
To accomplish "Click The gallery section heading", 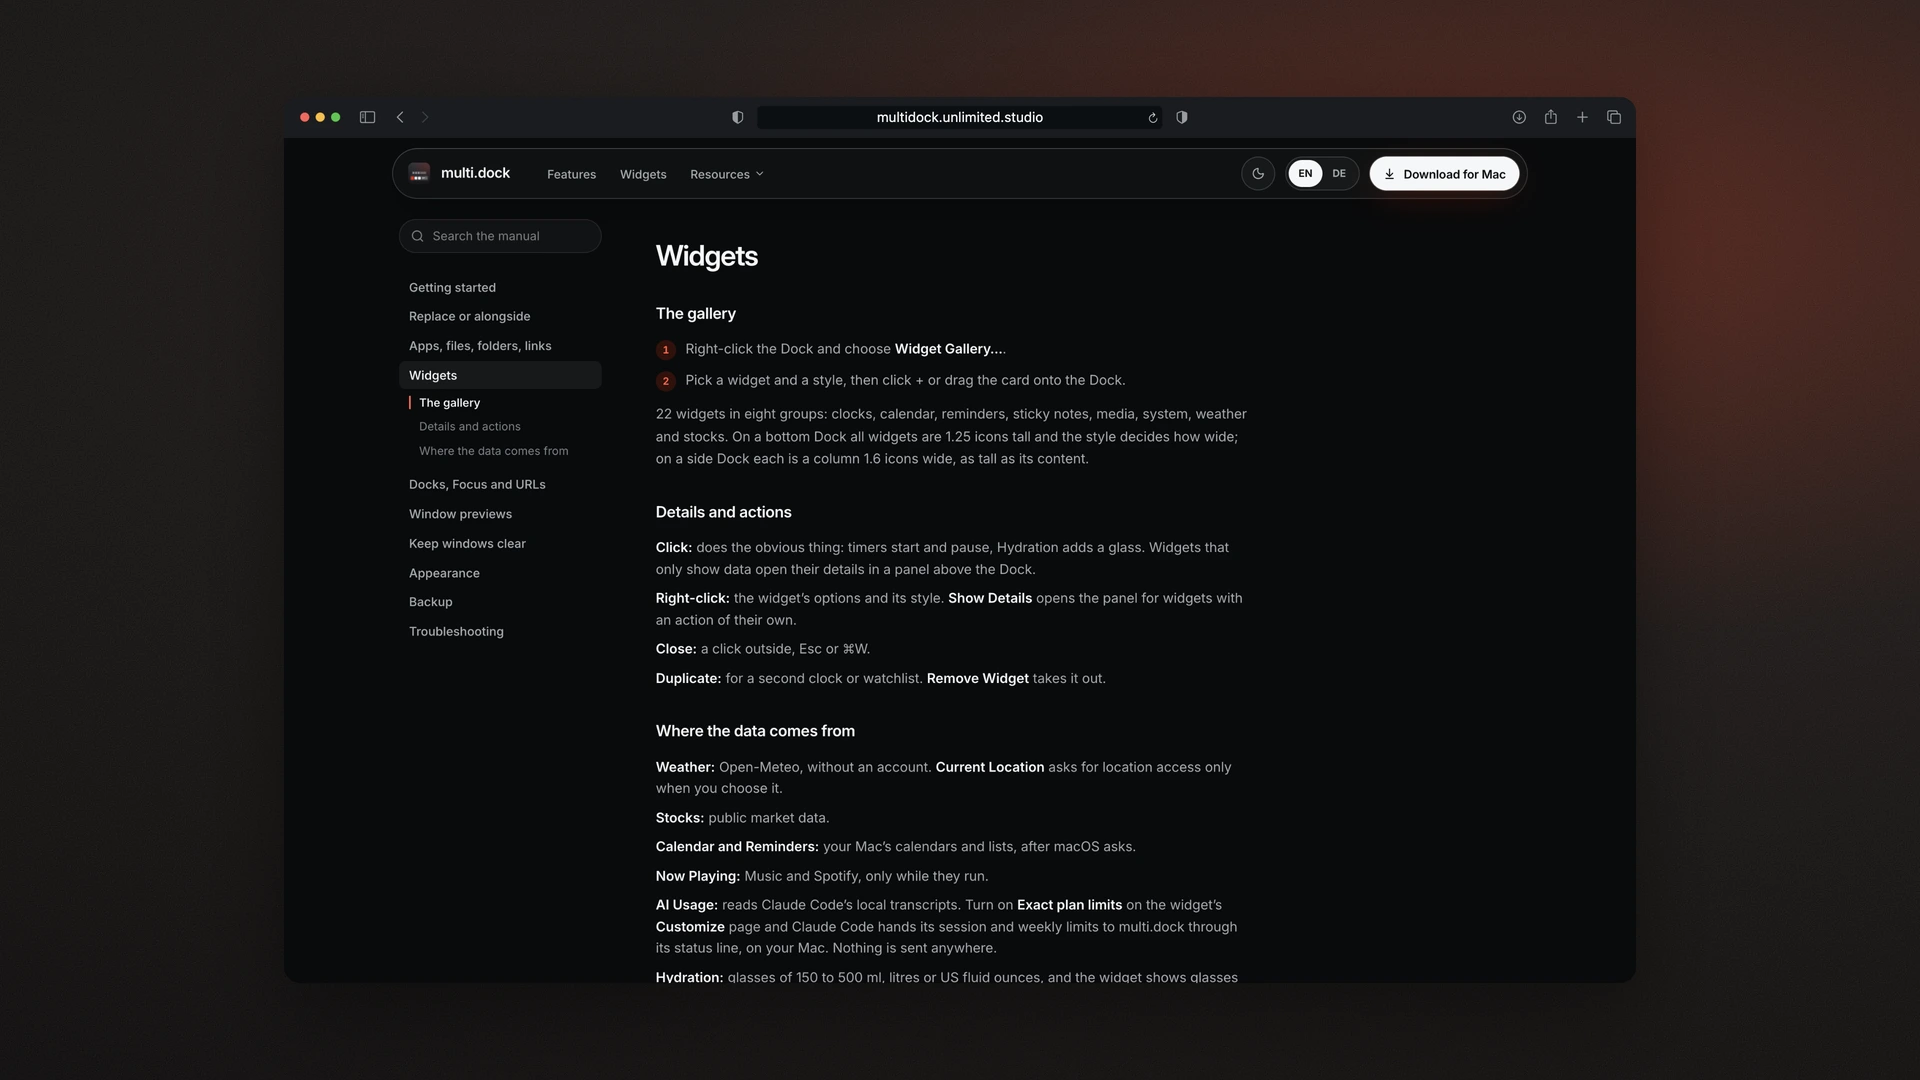I will (695, 313).
